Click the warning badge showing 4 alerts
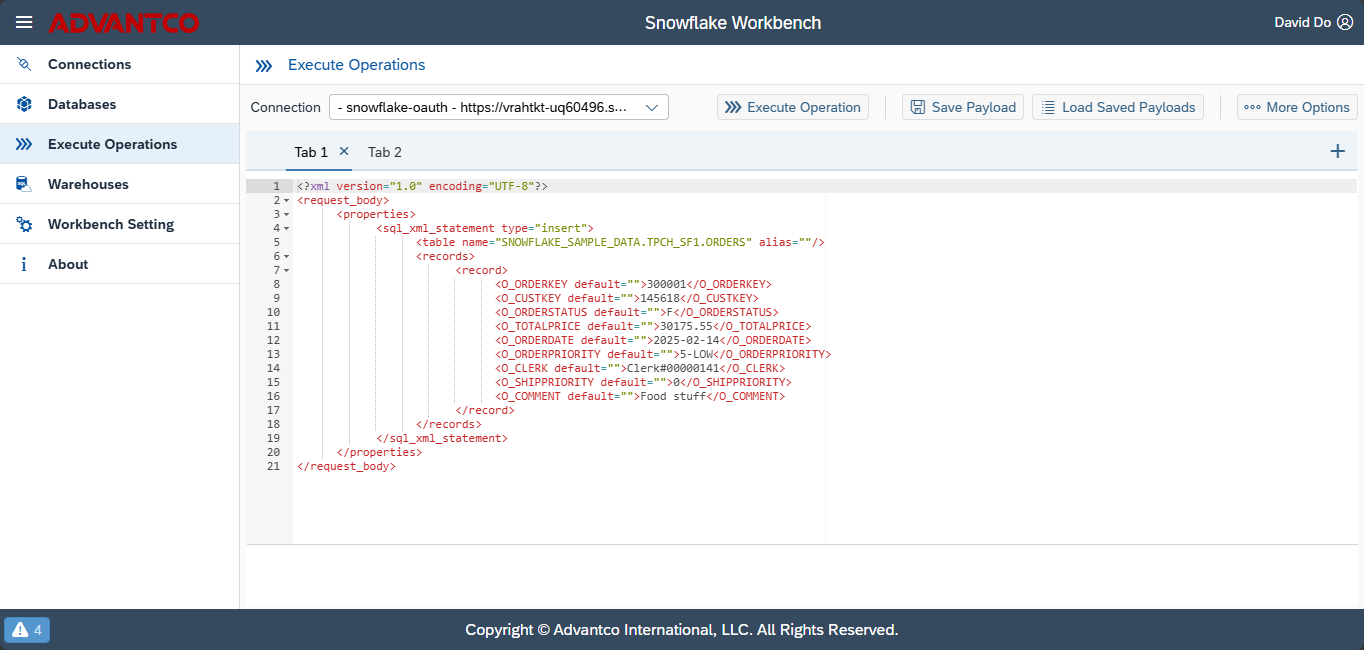1364x650 pixels. [x=26, y=630]
